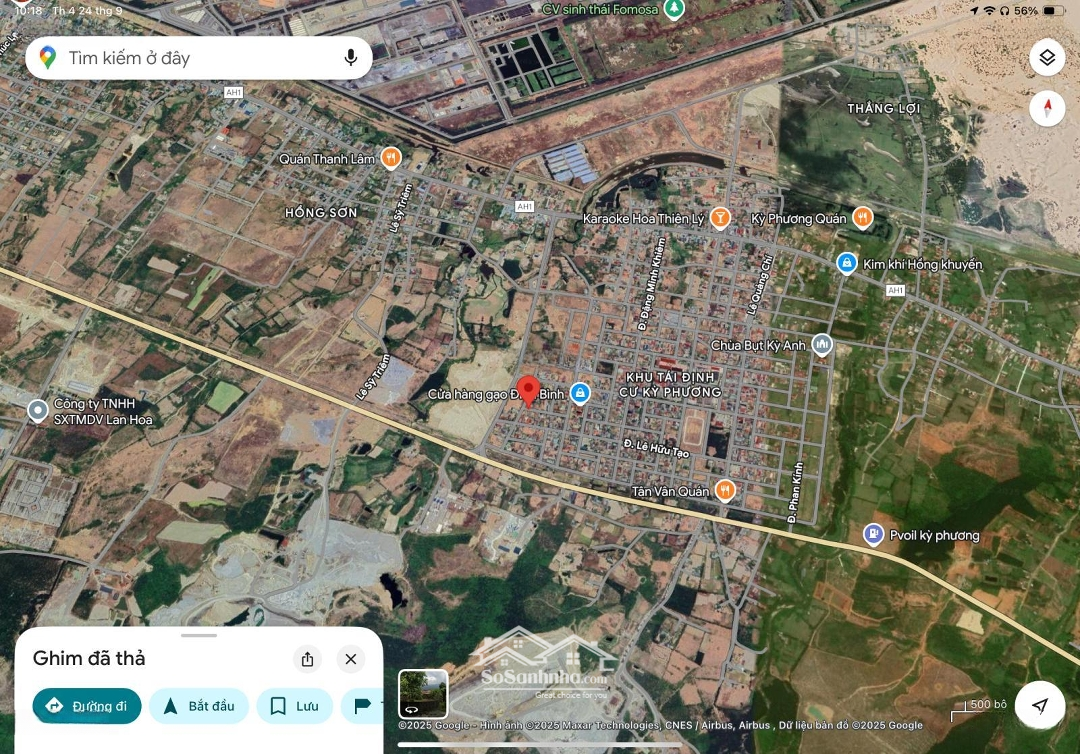Tap the microphone voice search icon
This screenshot has height=754, width=1080.
click(x=351, y=58)
